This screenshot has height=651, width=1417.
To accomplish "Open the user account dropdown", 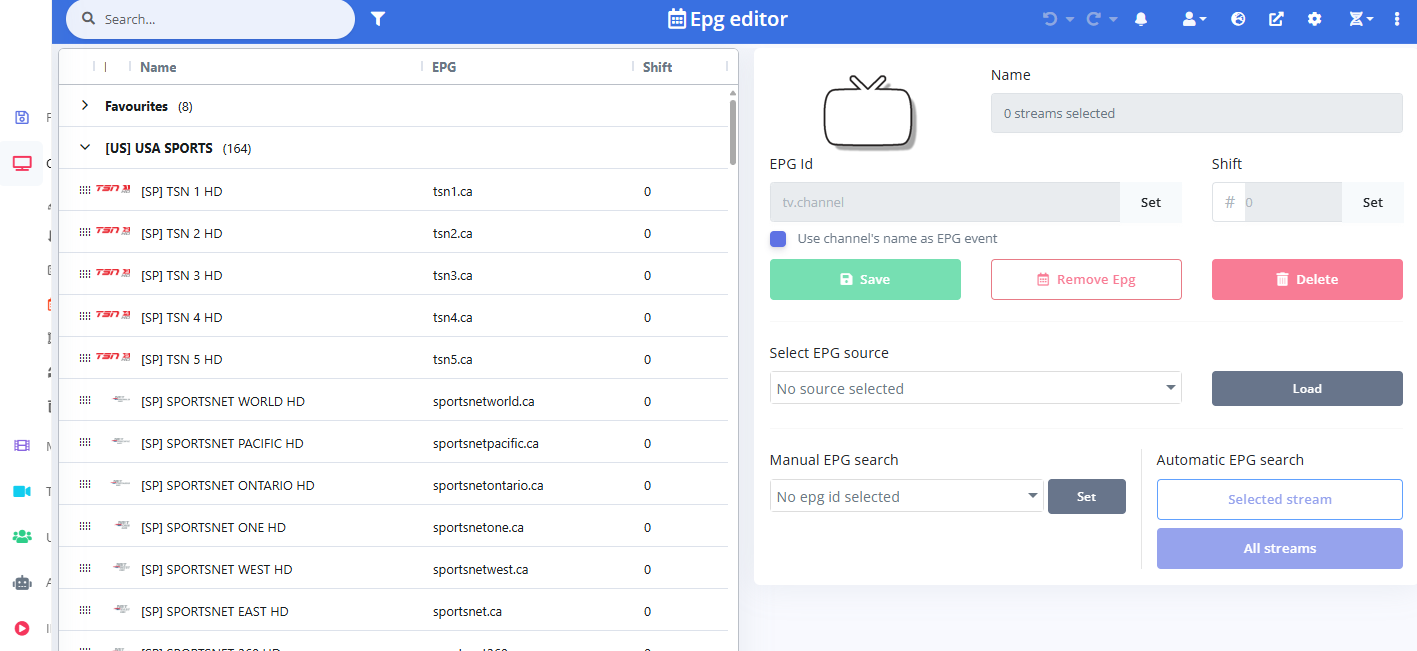I will click(x=1194, y=18).
